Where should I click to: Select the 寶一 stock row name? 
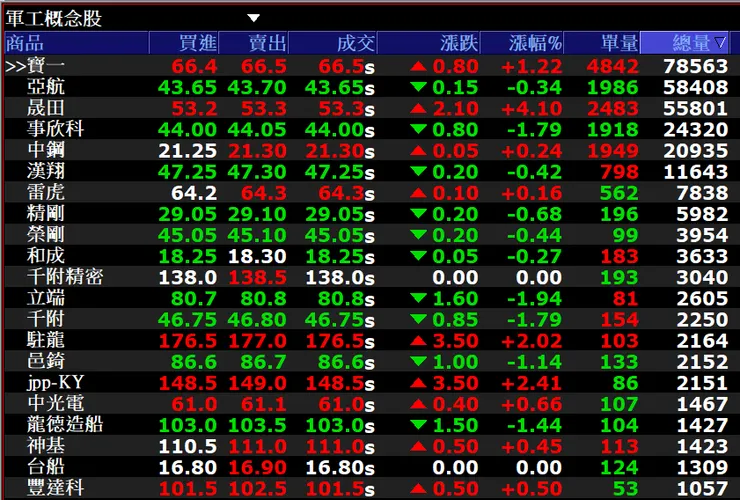[x=46, y=66]
